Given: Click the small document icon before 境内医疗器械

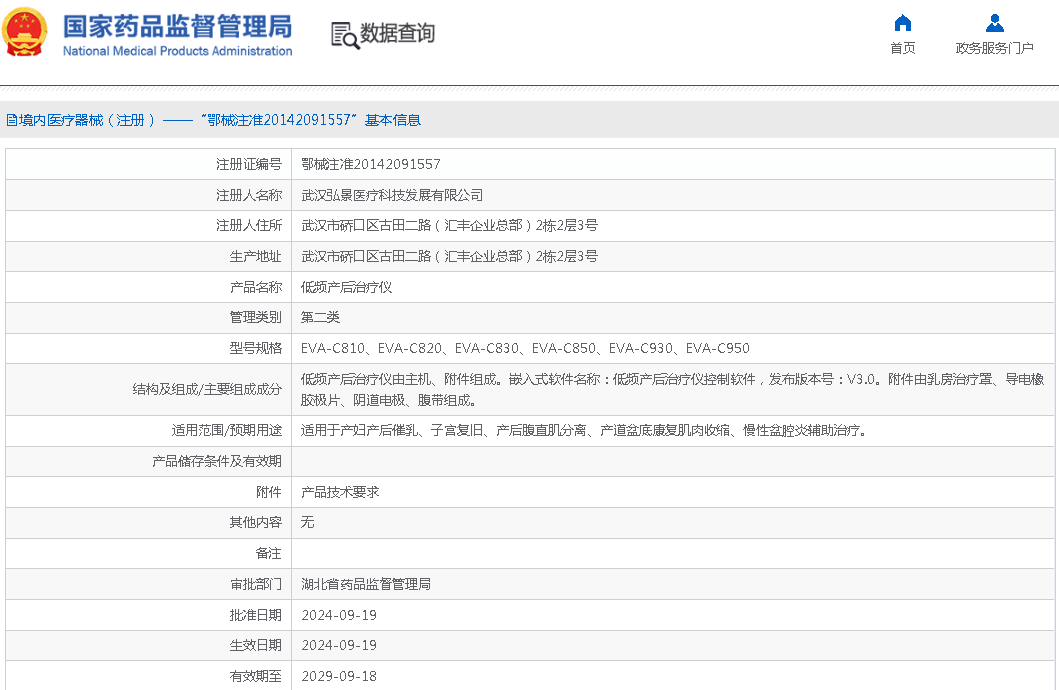Looking at the screenshot, I should point(11,120).
